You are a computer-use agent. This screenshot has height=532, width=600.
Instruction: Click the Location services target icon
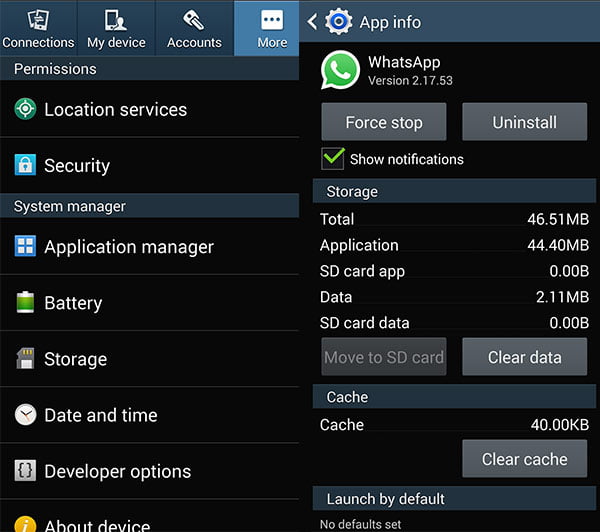pos(25,109)
